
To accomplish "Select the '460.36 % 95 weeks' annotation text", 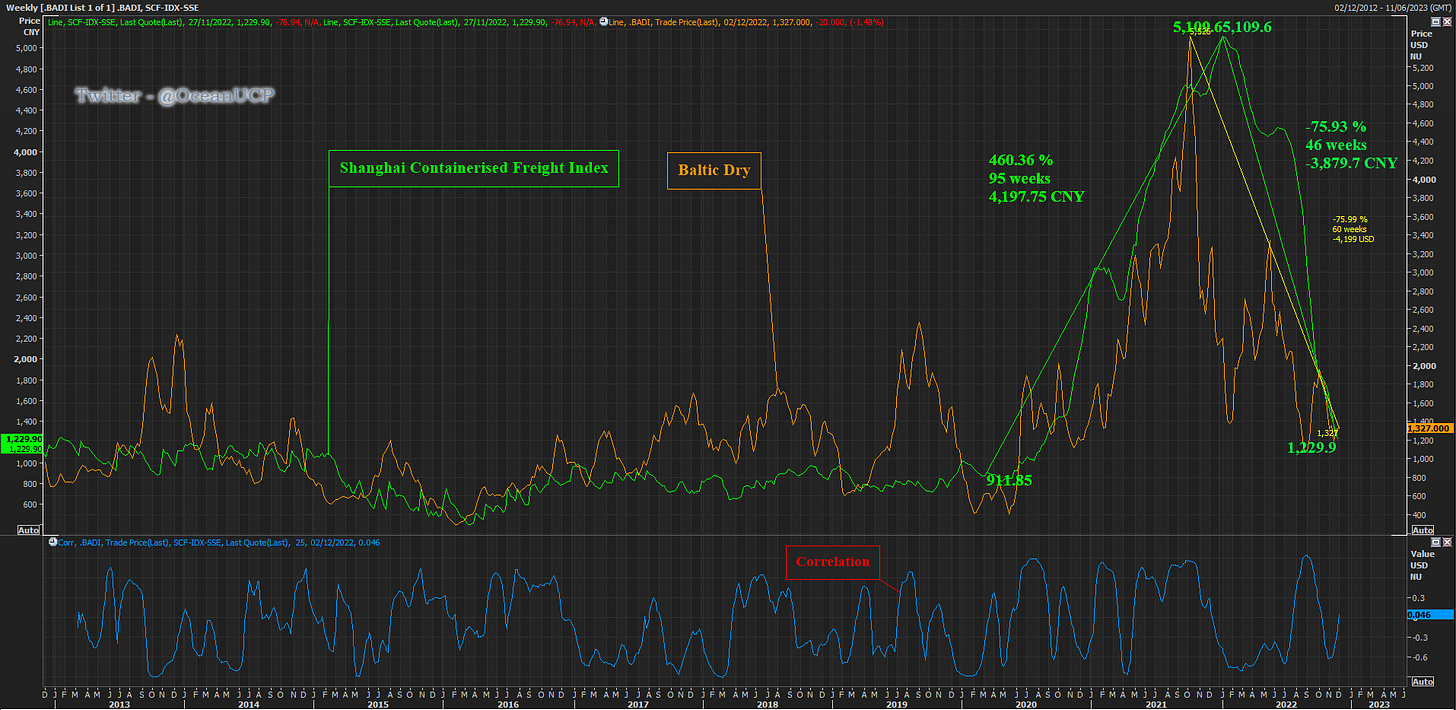I will tap(1036, 178).
